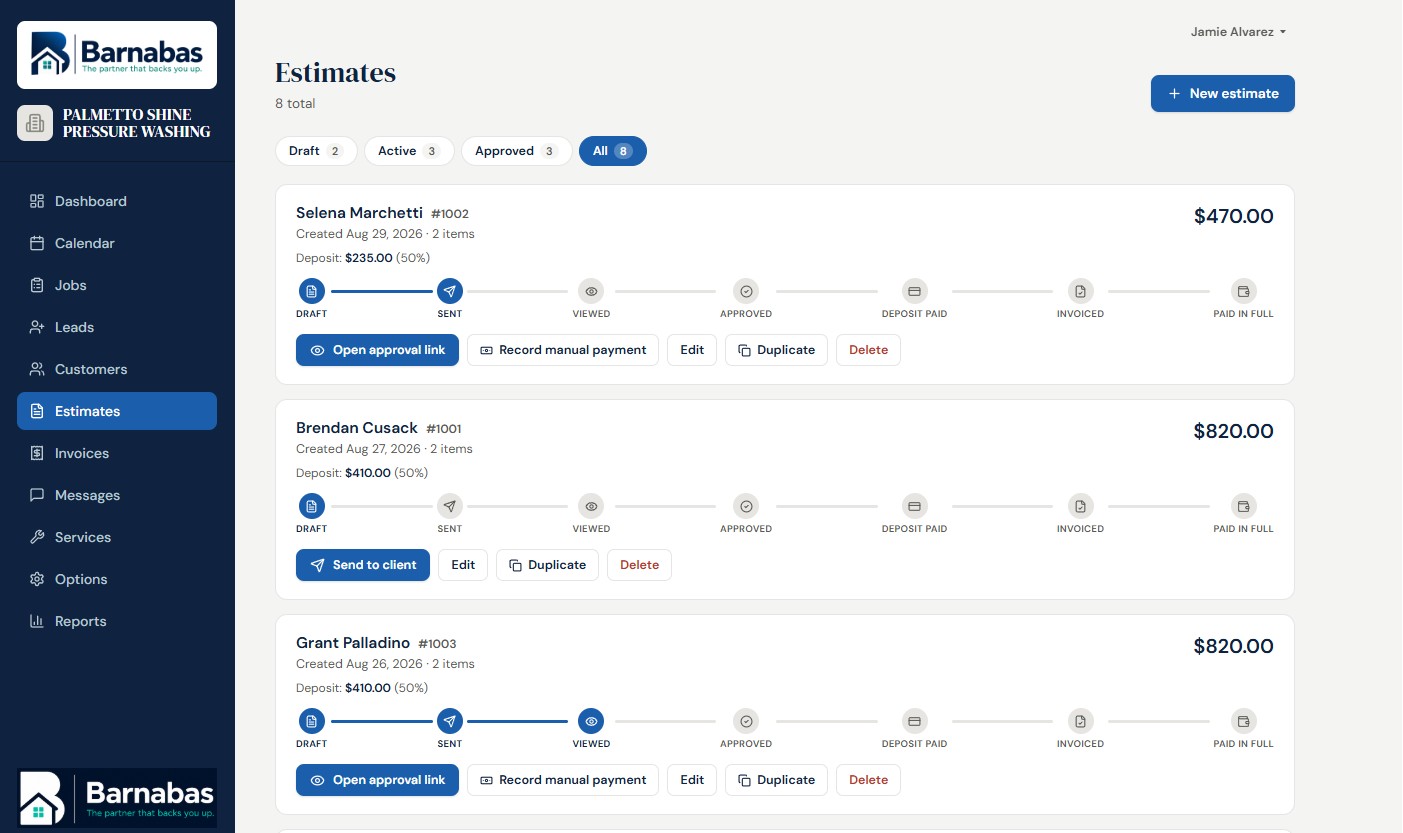Viewport: 1403px width, 833px height.
Task: Delete Grant Palladino's estimate
Action: tap(868, 780)
